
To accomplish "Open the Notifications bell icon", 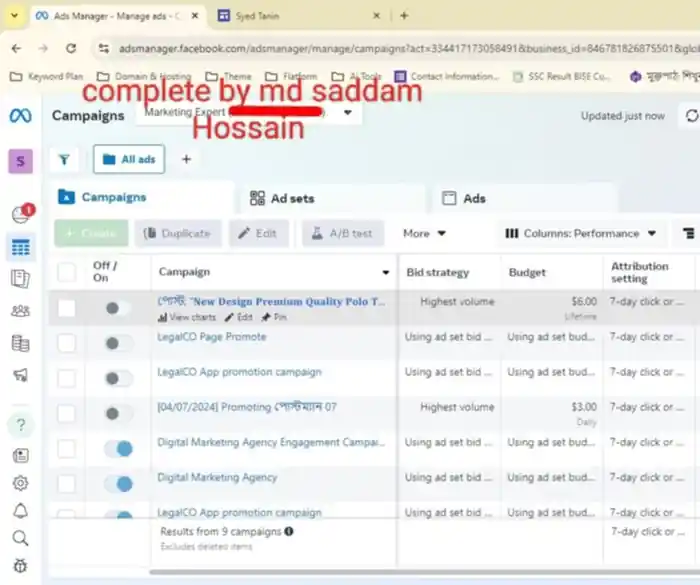I will (21, 511).
